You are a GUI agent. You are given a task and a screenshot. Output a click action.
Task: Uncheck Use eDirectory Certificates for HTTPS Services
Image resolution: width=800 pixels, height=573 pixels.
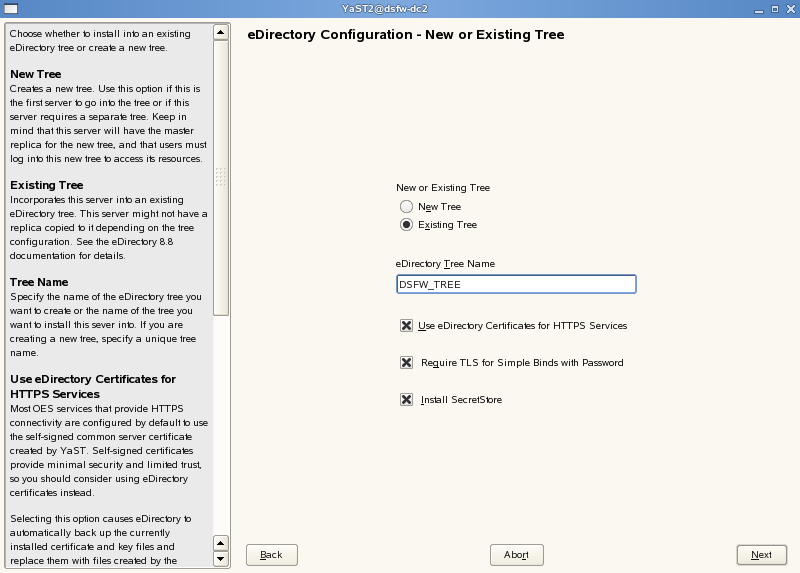tap(406, 326)
